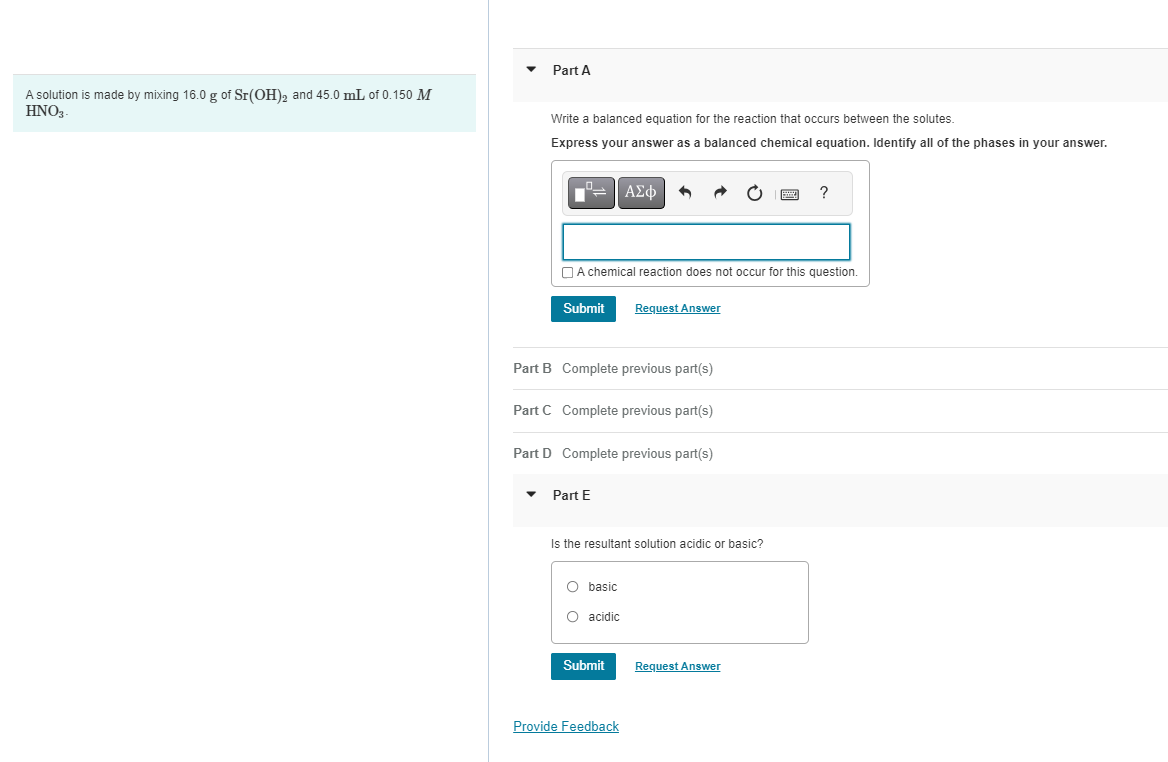This screenshot has width=1168, height=762.
Task: Open the chemical formula template icon
Action: coord(590,192)
